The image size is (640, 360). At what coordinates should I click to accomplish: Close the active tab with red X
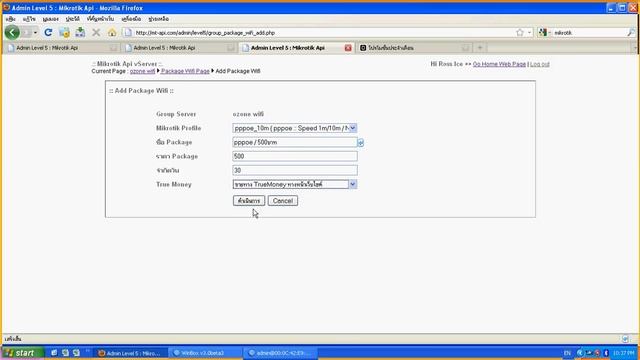[348, 48]
